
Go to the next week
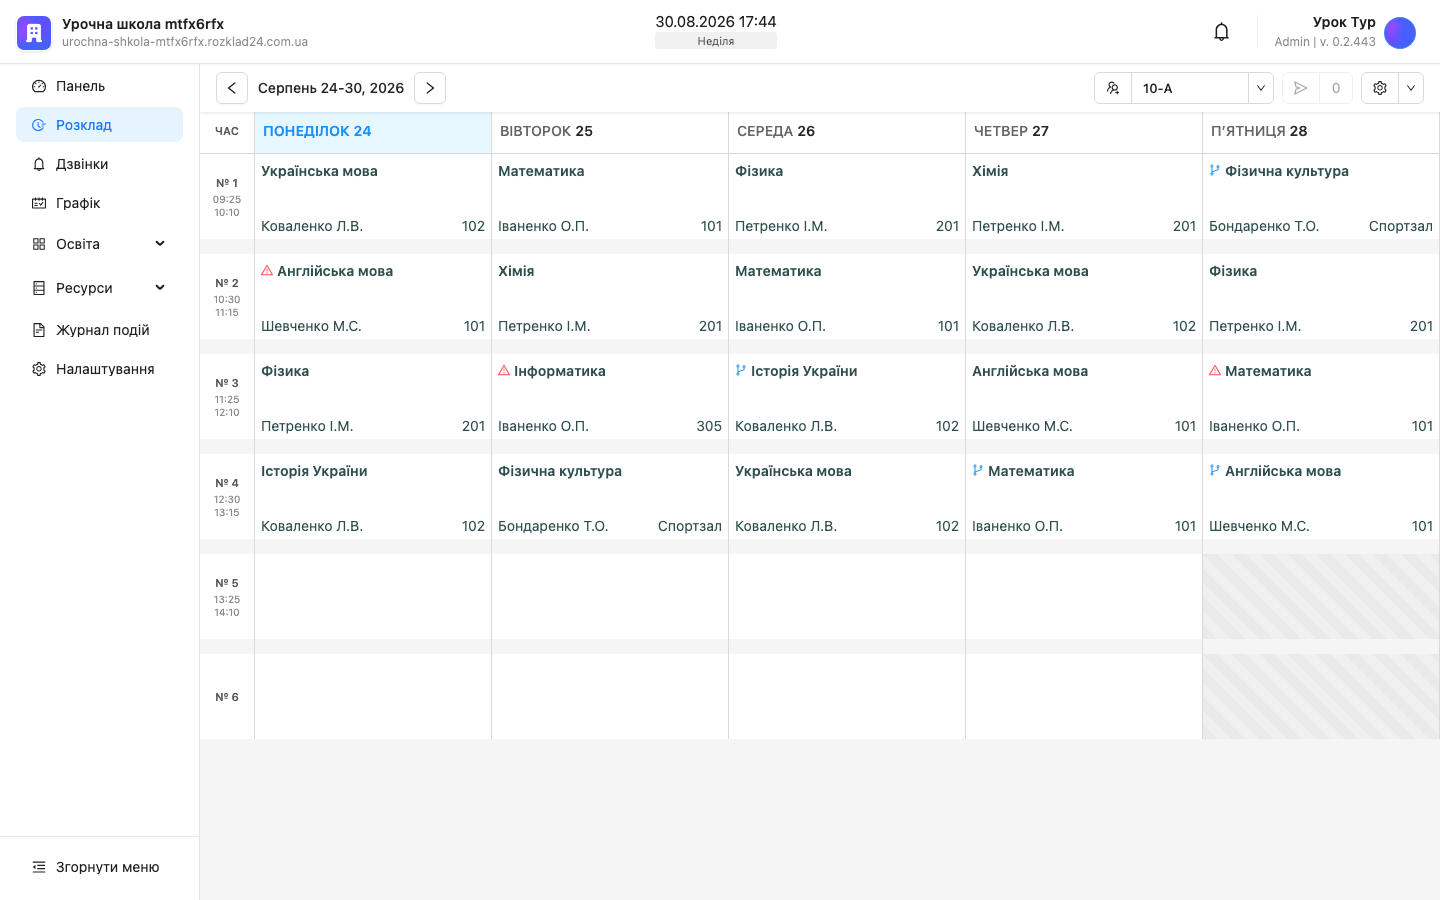[430, 88]
